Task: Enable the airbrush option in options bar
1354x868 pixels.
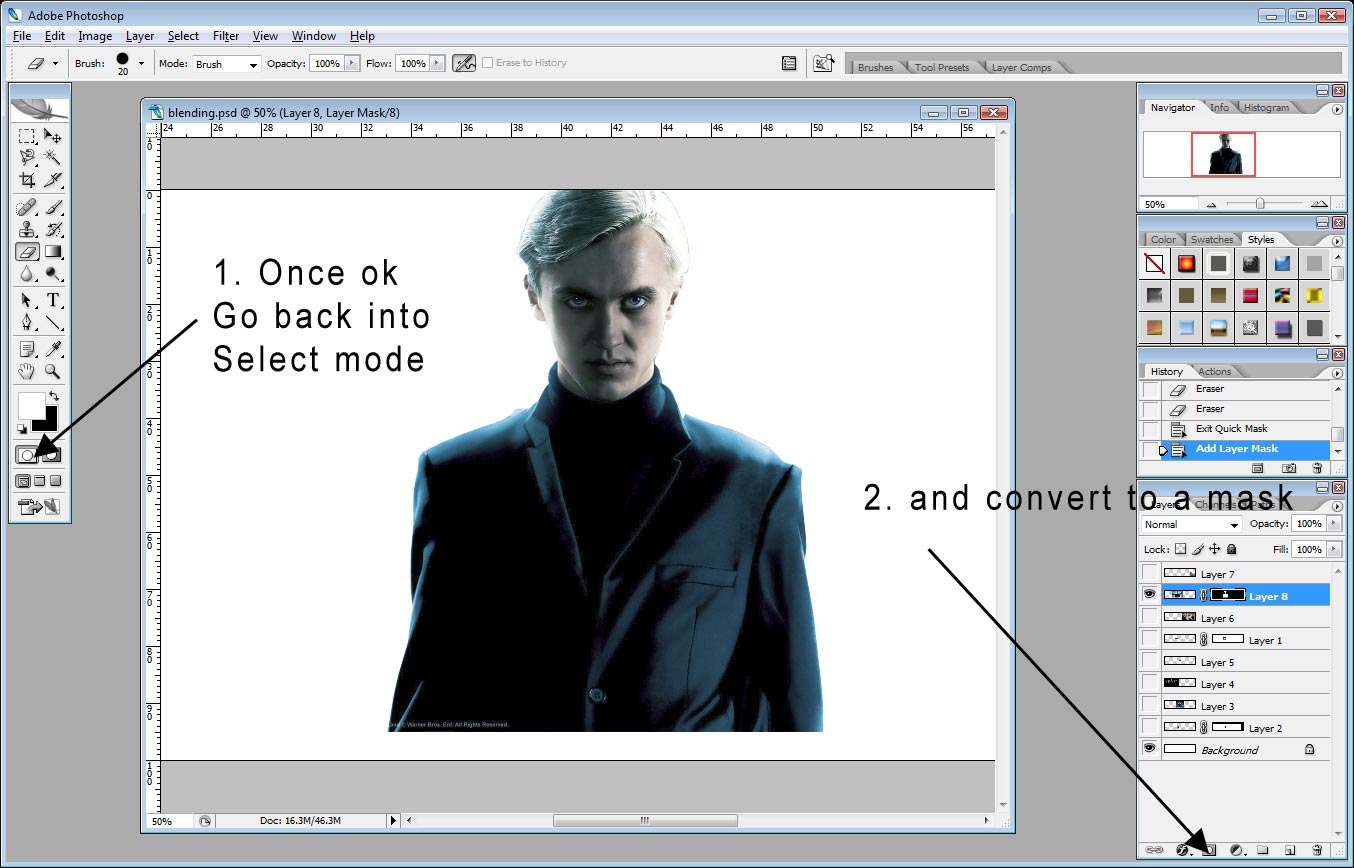Action: point(464,63)
